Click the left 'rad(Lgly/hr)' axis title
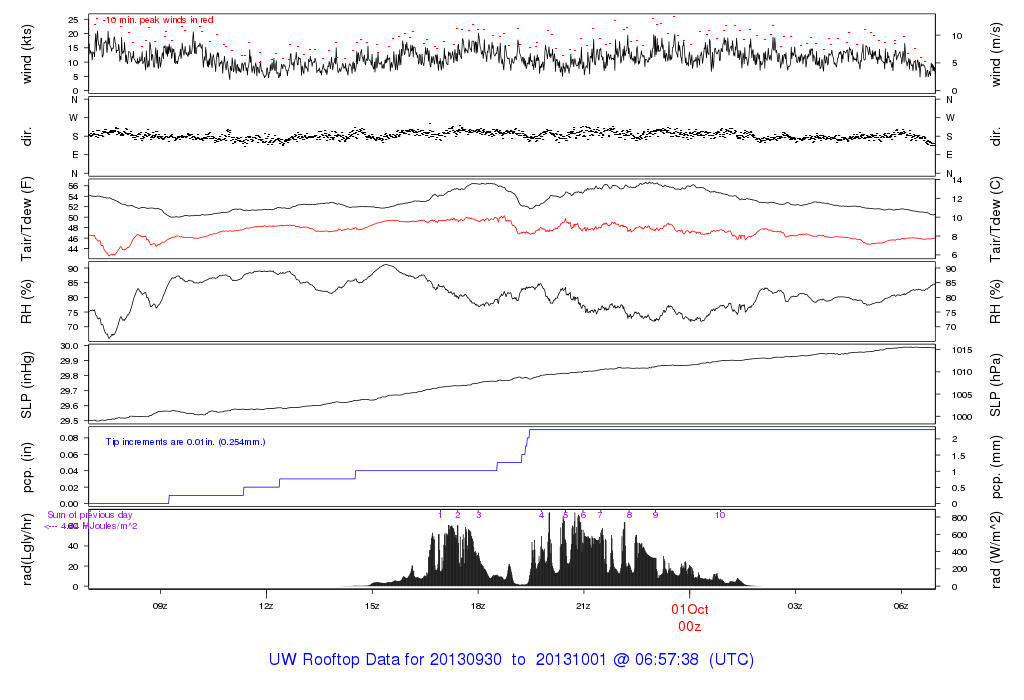Viewport: 1024px width, 700px height. (27, 549)
